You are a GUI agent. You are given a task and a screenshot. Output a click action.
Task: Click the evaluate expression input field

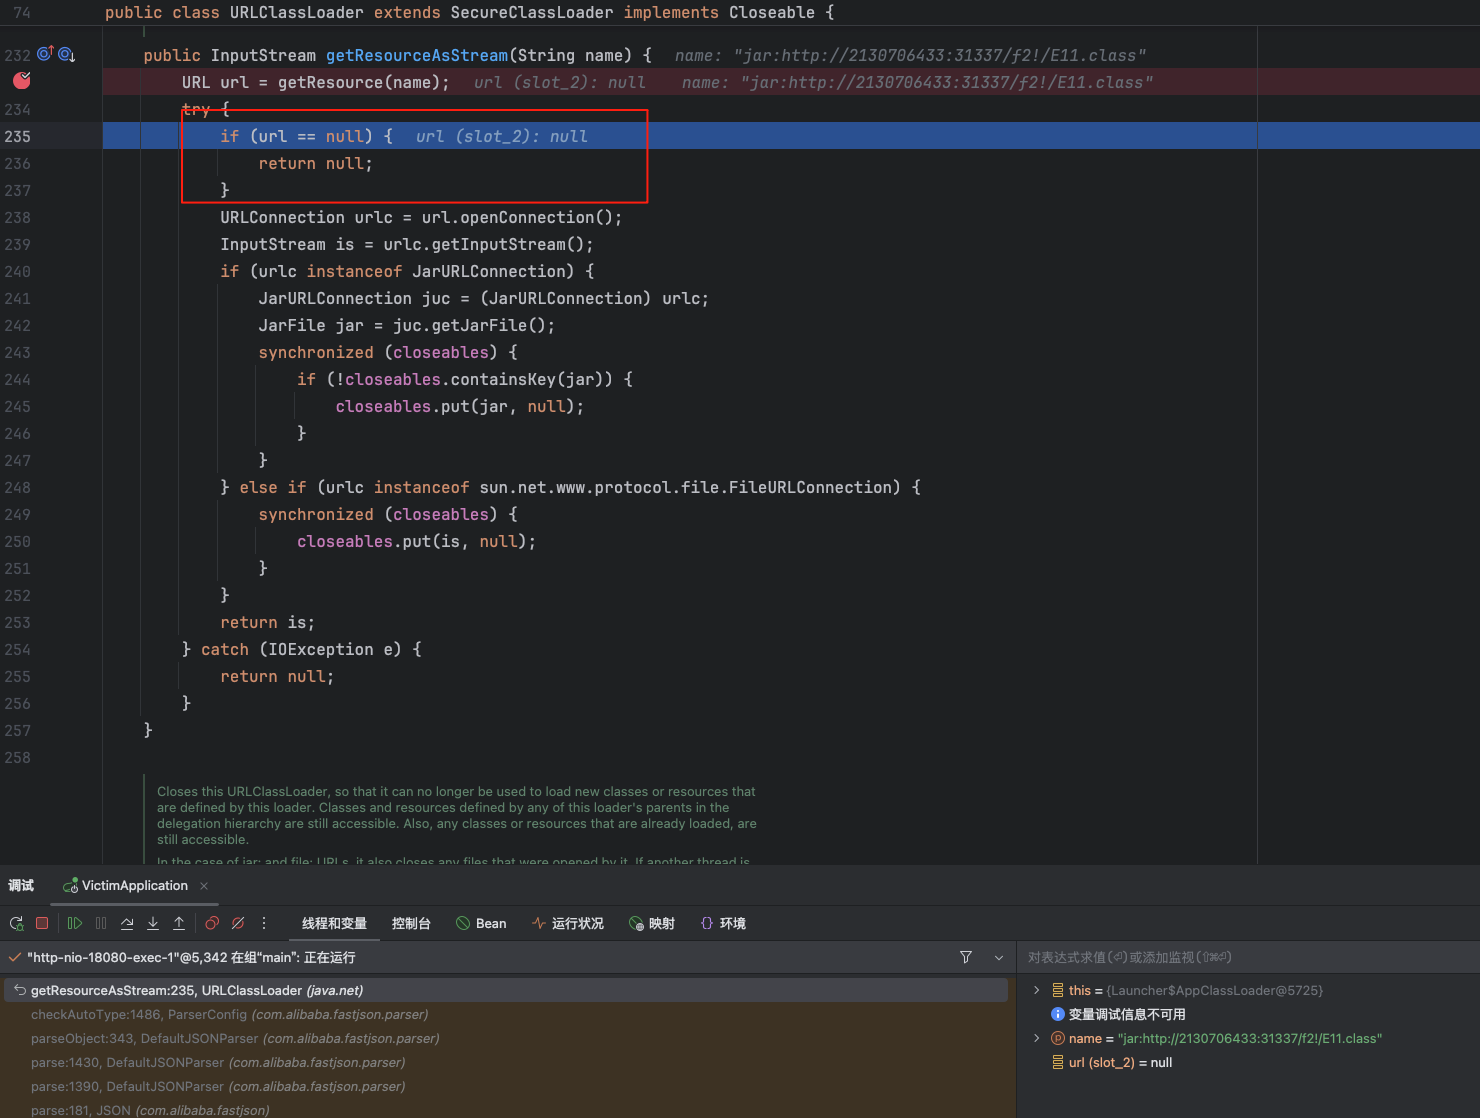1248,957
